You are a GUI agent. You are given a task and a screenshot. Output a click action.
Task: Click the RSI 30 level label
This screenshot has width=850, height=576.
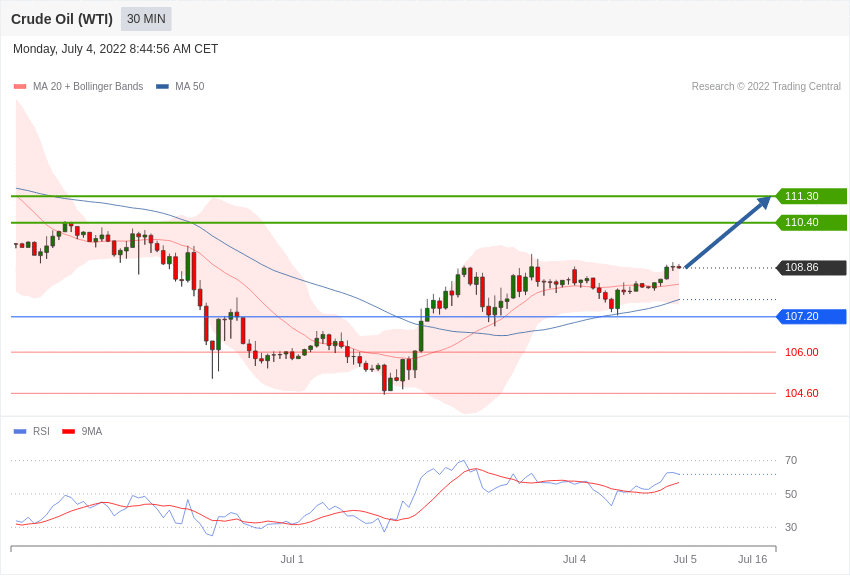(x=791, y=527)
